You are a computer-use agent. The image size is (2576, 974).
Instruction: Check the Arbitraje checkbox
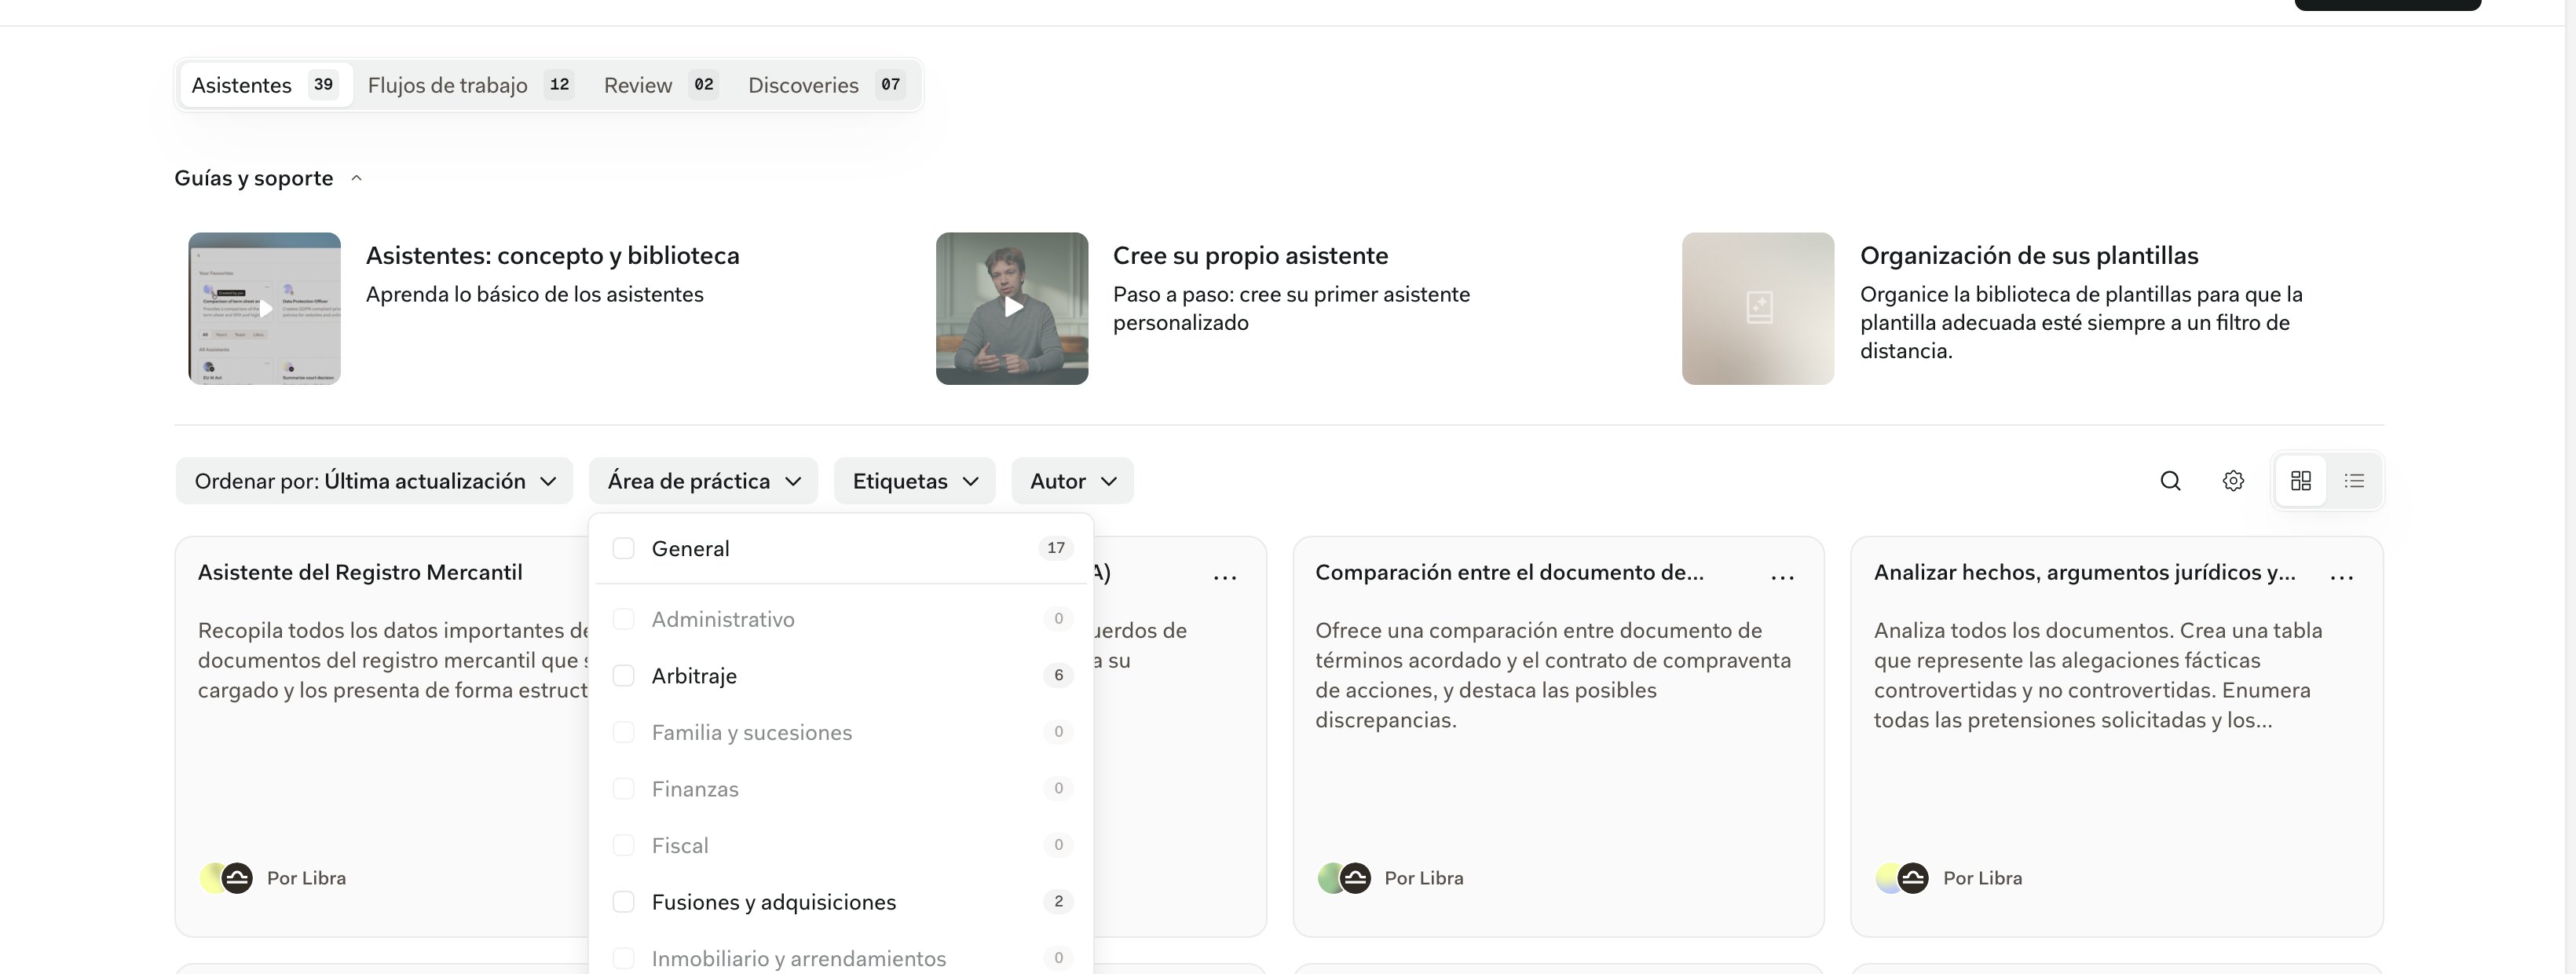(623, 676)
